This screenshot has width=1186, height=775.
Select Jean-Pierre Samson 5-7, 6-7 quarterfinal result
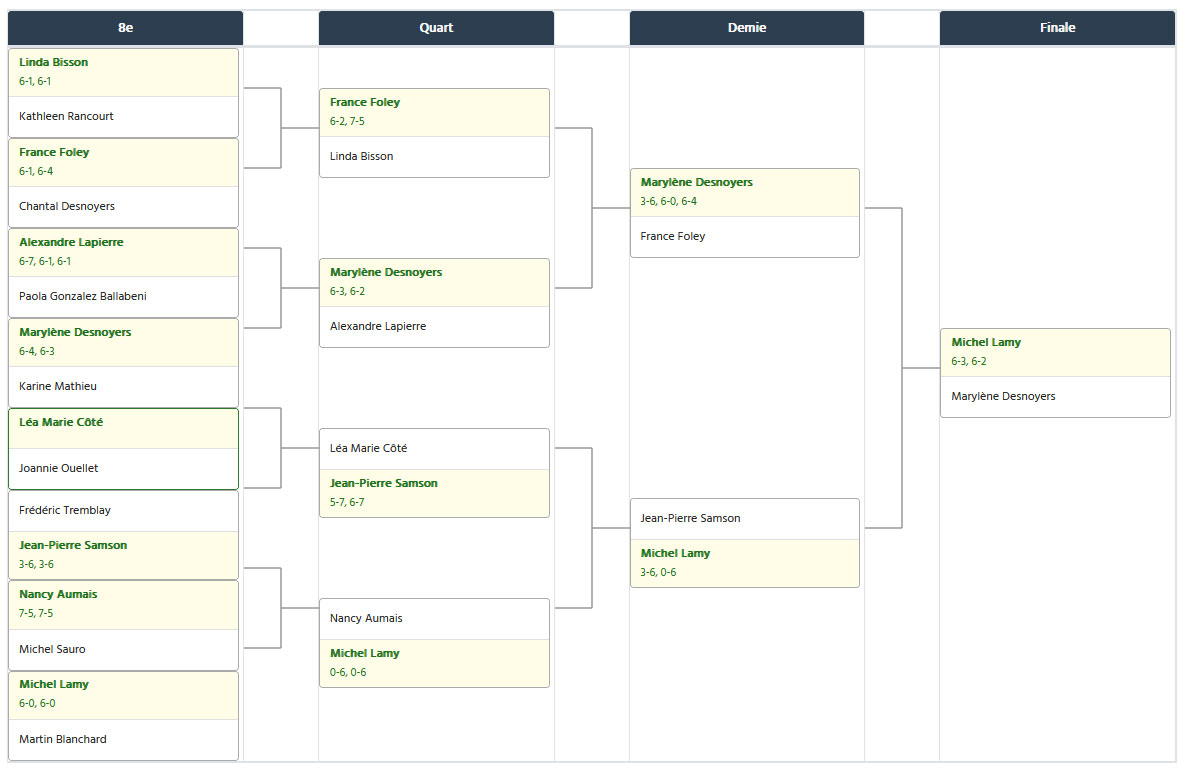pos(434,493)
